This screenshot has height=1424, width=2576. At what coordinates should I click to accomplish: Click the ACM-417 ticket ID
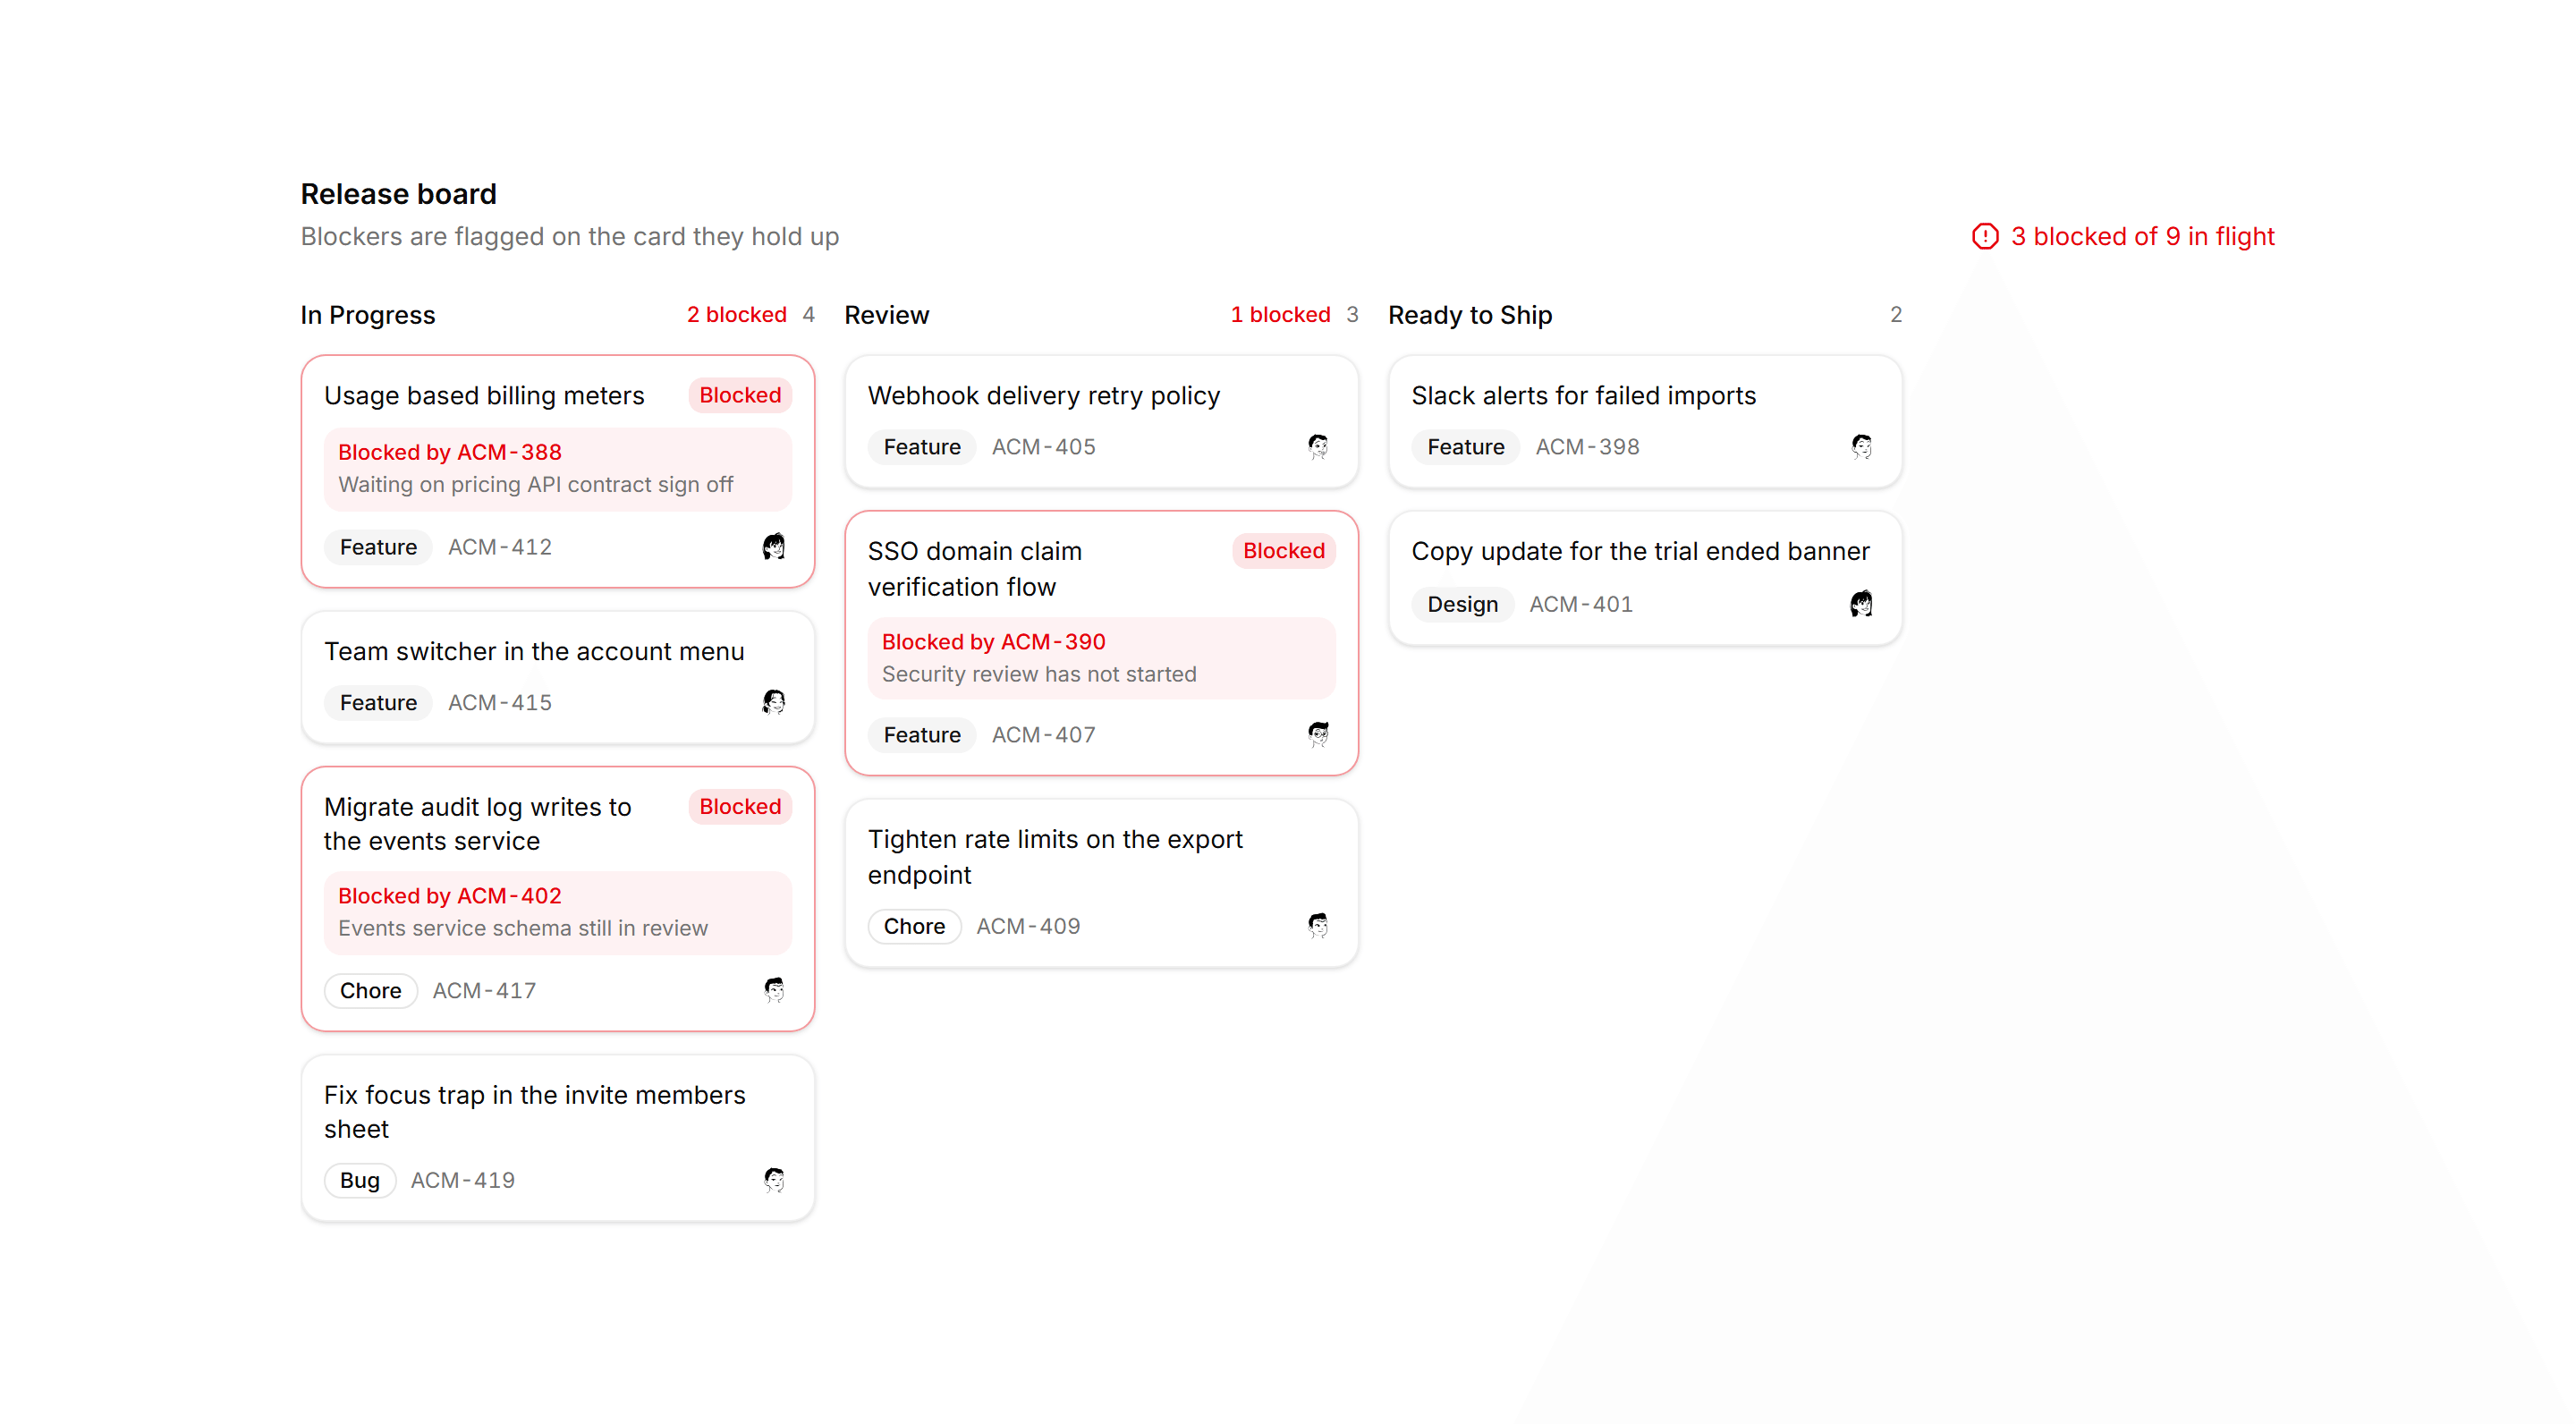(484, 990)
